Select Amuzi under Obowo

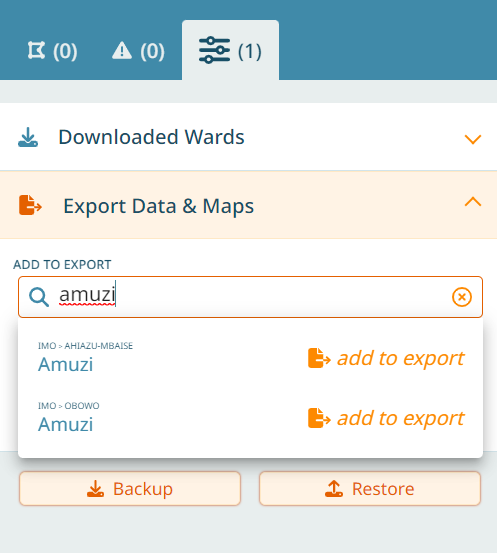click(66, 424)
